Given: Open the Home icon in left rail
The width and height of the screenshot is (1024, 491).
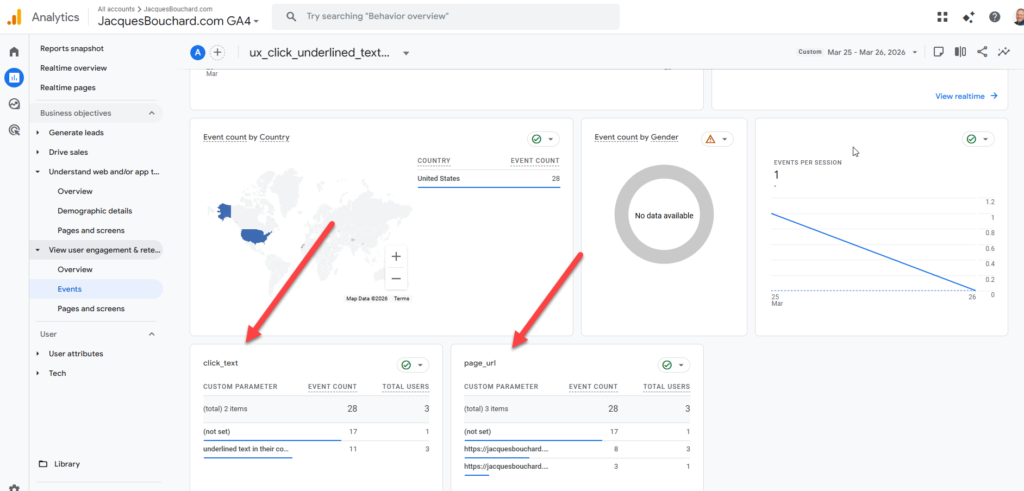Looking at the screenshot, I should (x=14, y=52).
